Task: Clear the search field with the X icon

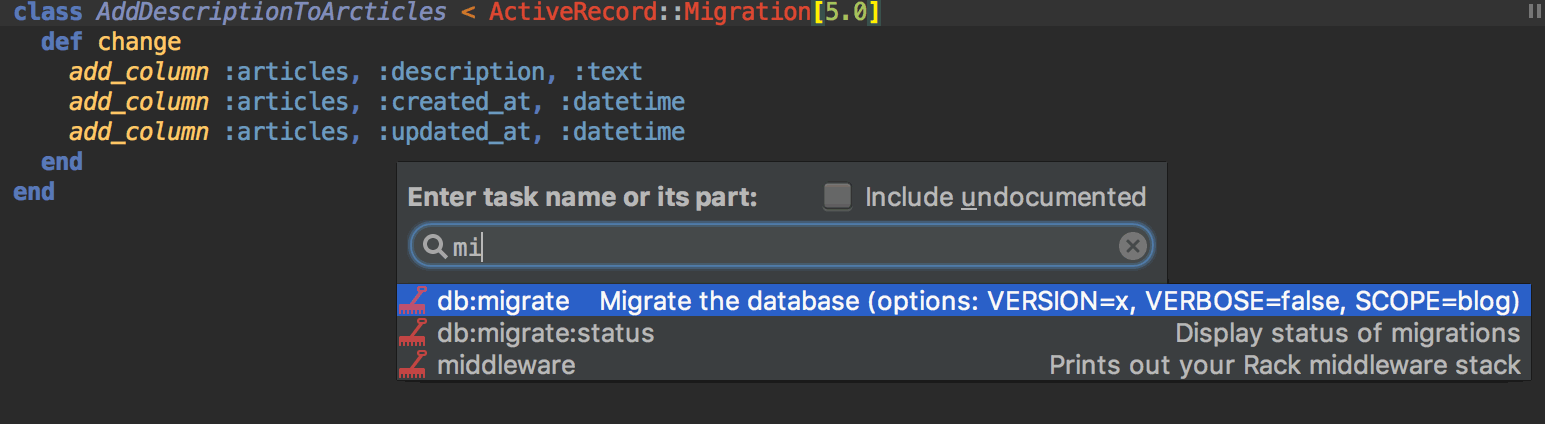Action: pyautogui.click(x=1132, y=246)
